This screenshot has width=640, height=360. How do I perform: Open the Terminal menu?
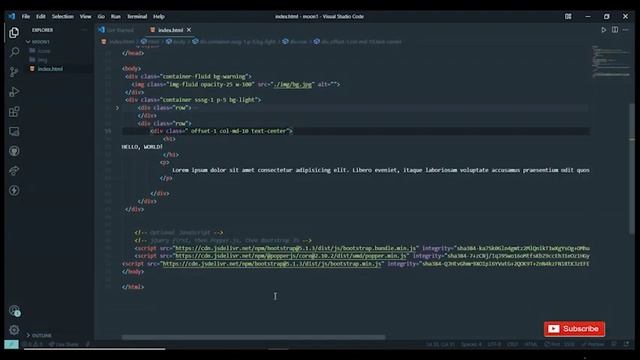tap(137, 16)
